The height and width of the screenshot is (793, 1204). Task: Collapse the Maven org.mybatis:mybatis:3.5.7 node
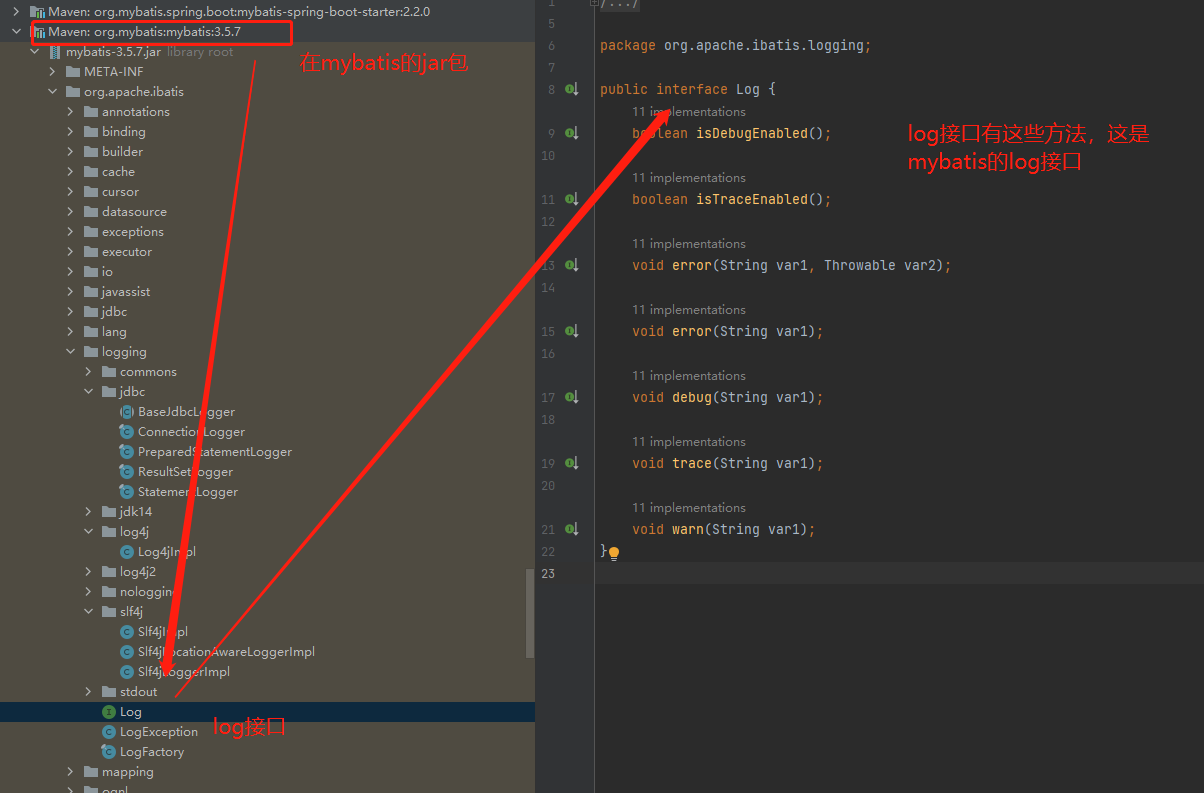pos(16,32)
